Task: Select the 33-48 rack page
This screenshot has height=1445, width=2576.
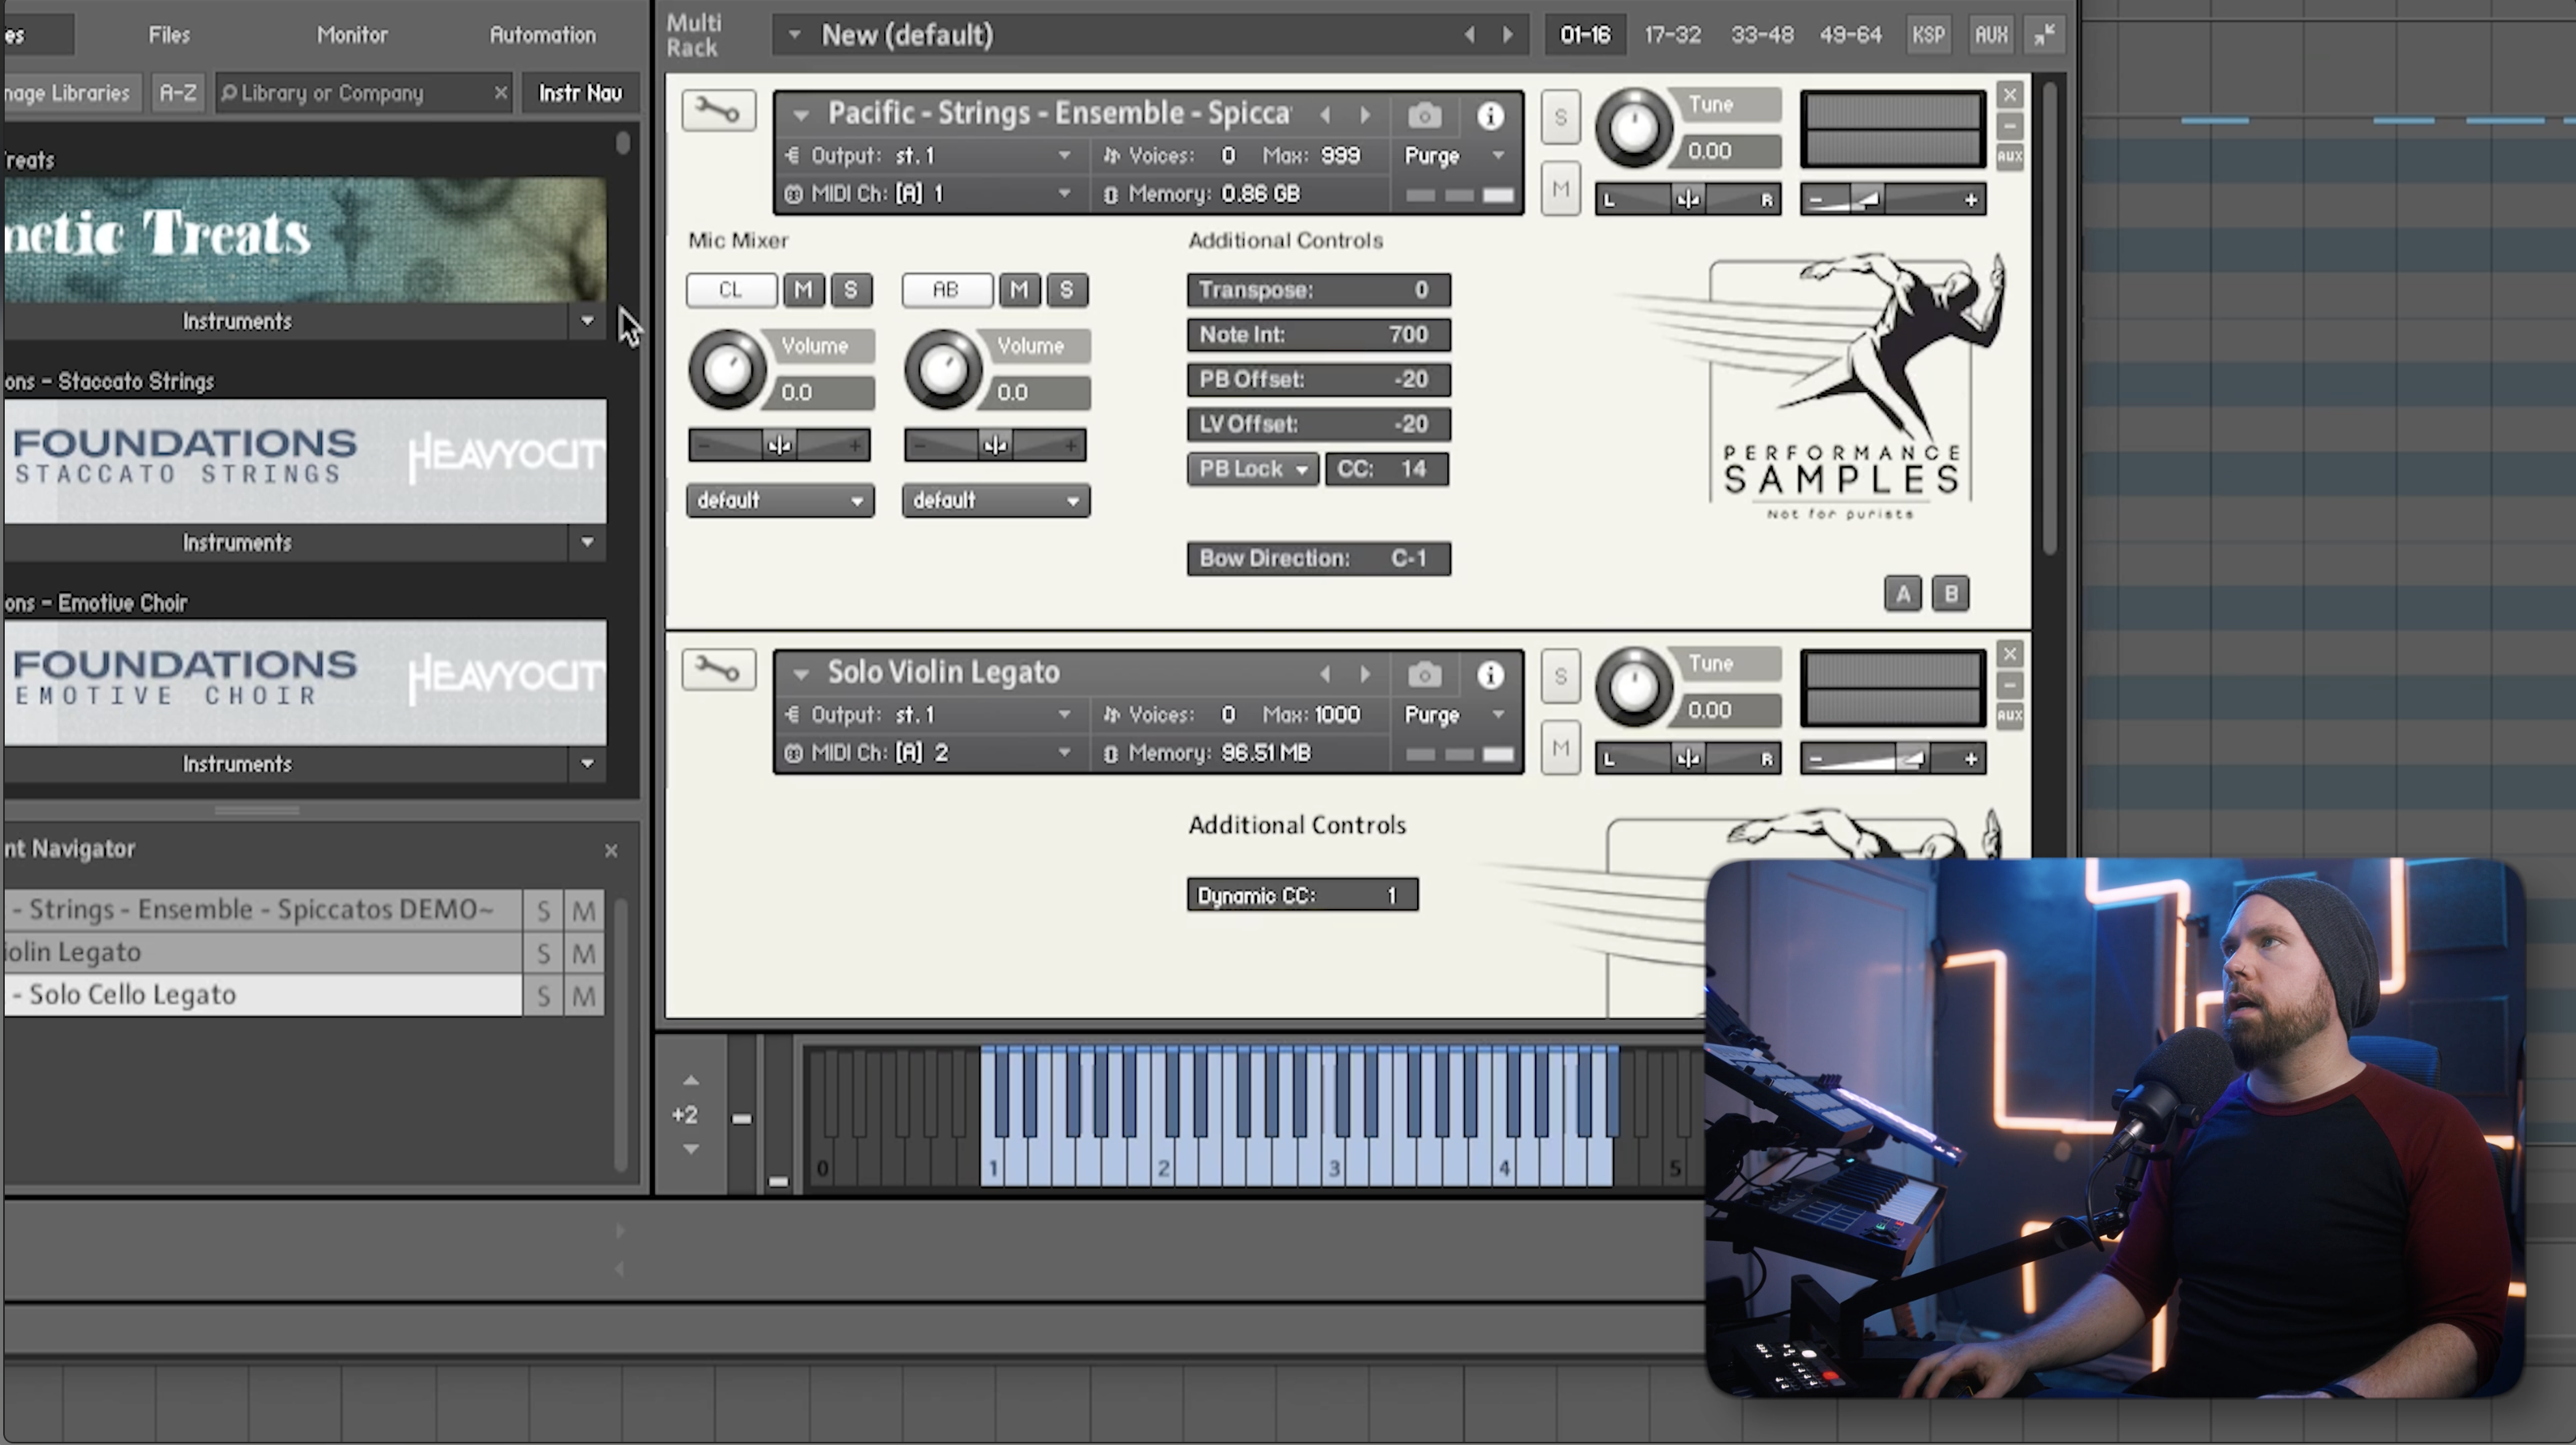Action: [x=1761, y=35]
